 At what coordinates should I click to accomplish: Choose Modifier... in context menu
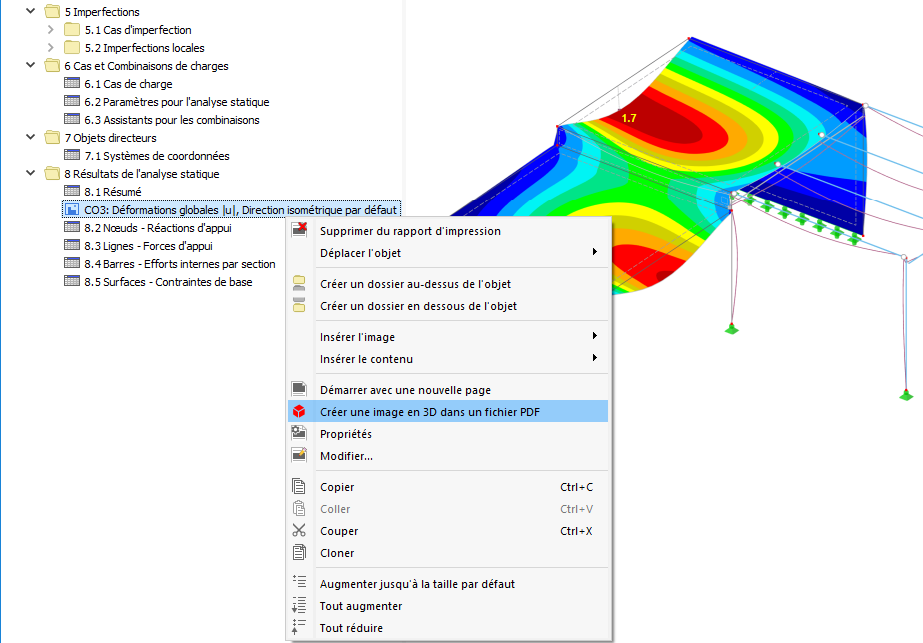pos(448,456)
